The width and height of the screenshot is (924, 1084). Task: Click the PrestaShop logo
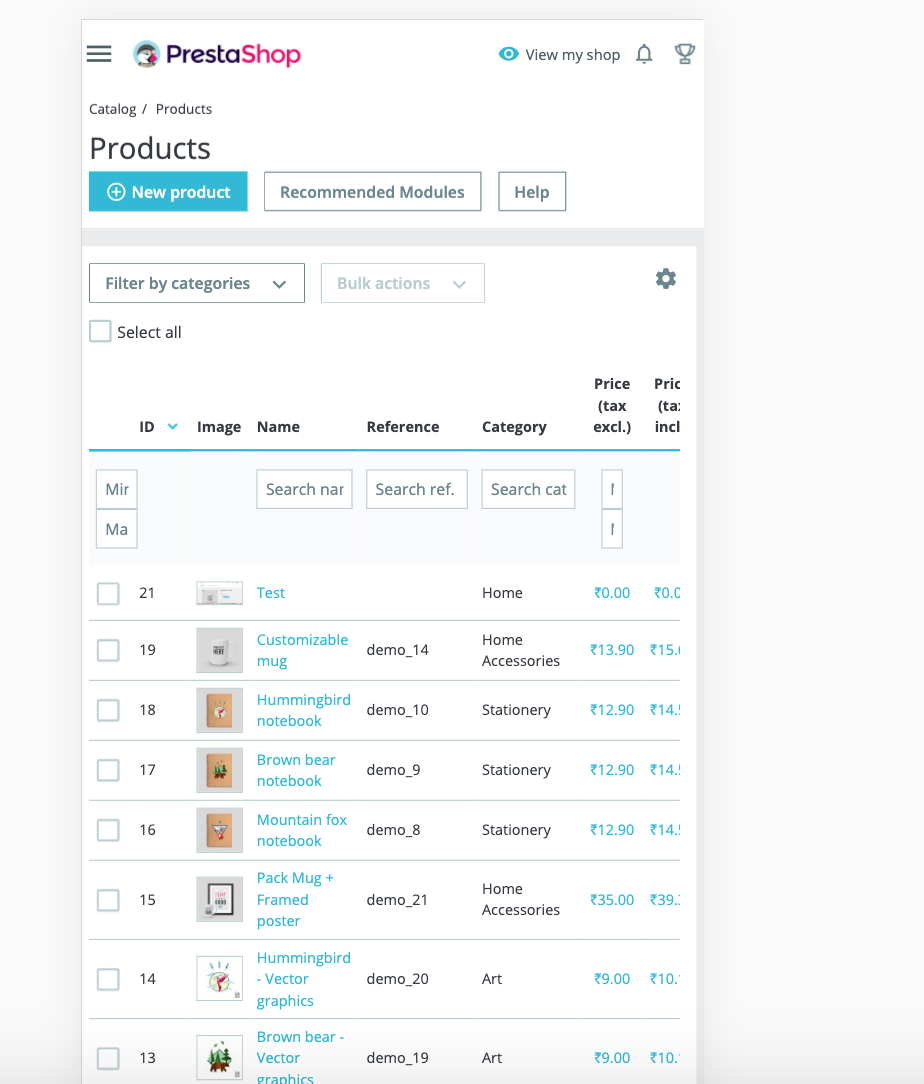click(217, 54)
